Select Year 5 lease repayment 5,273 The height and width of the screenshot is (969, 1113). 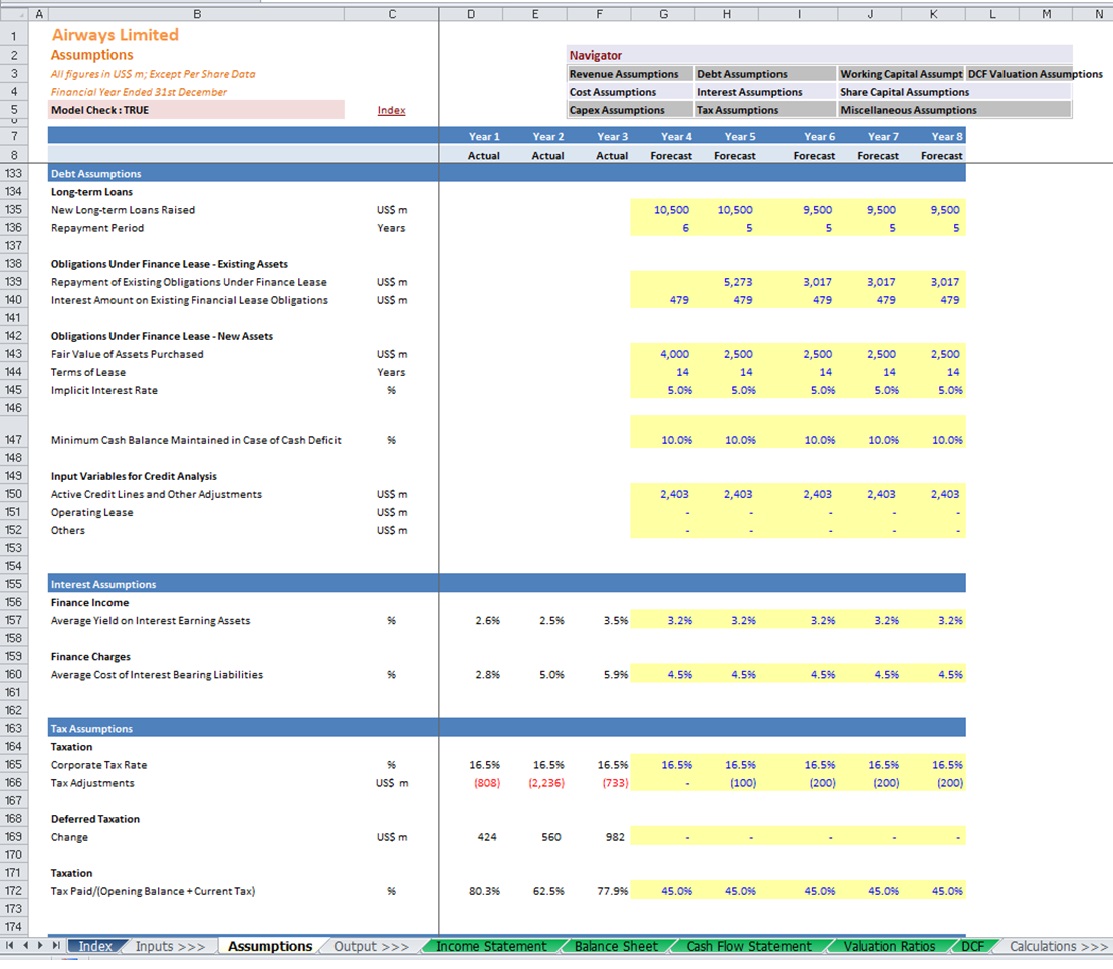coord(727,282)
